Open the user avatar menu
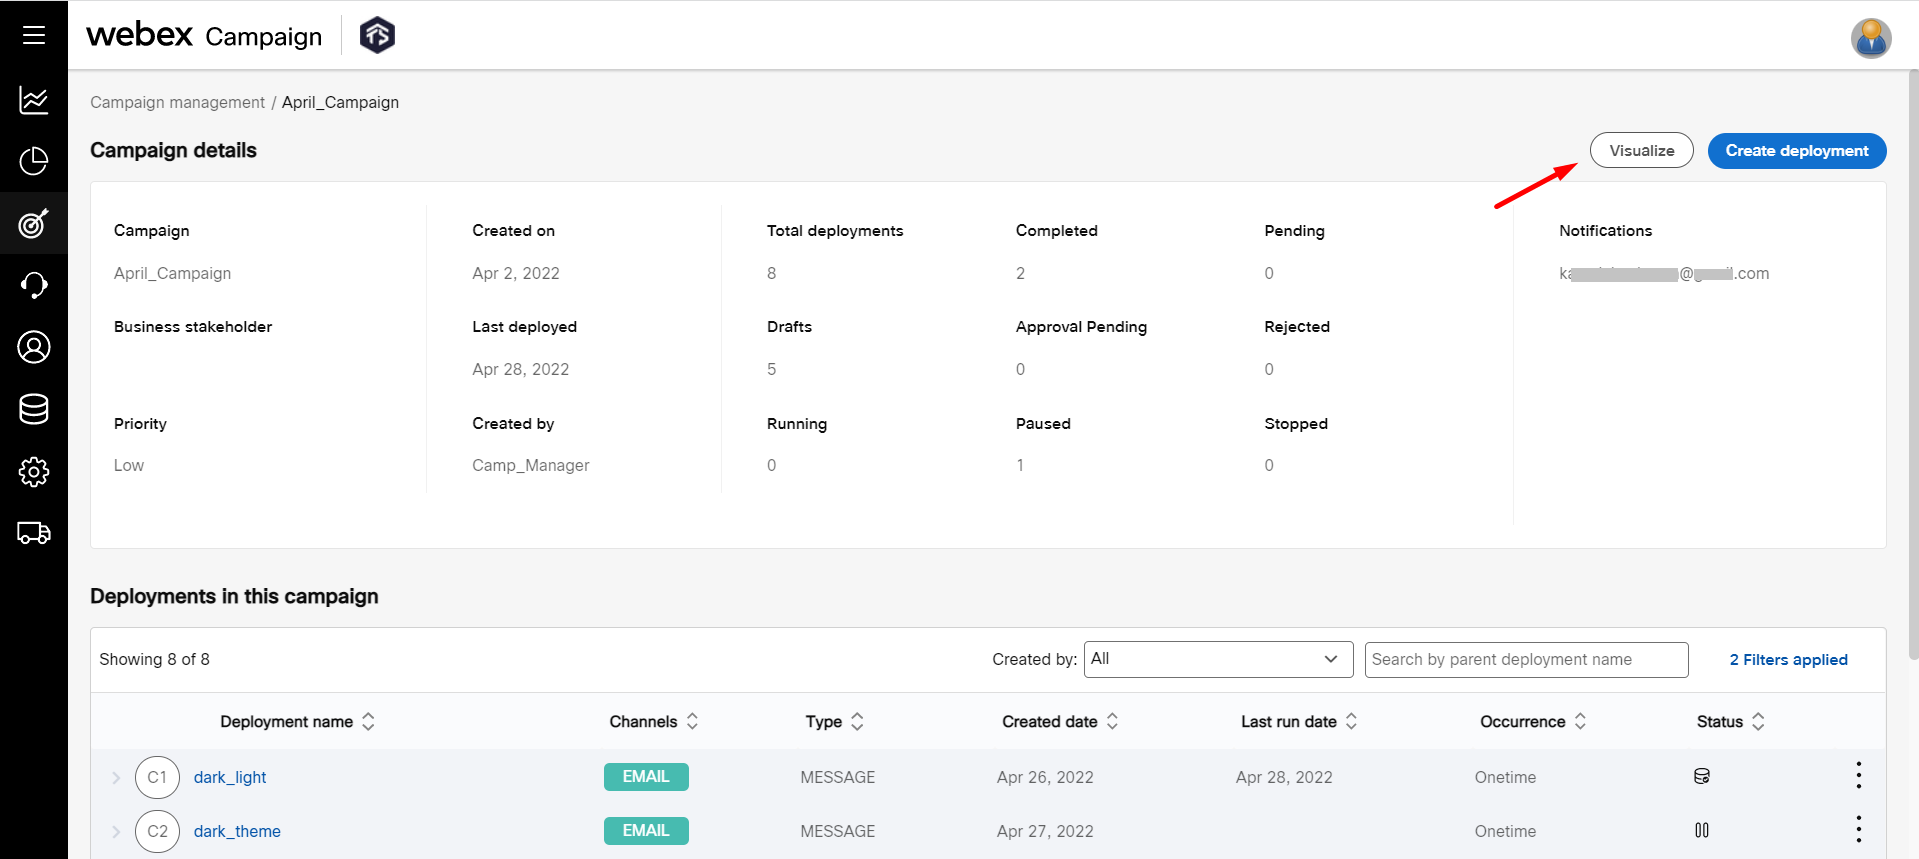 point(1870,38)
